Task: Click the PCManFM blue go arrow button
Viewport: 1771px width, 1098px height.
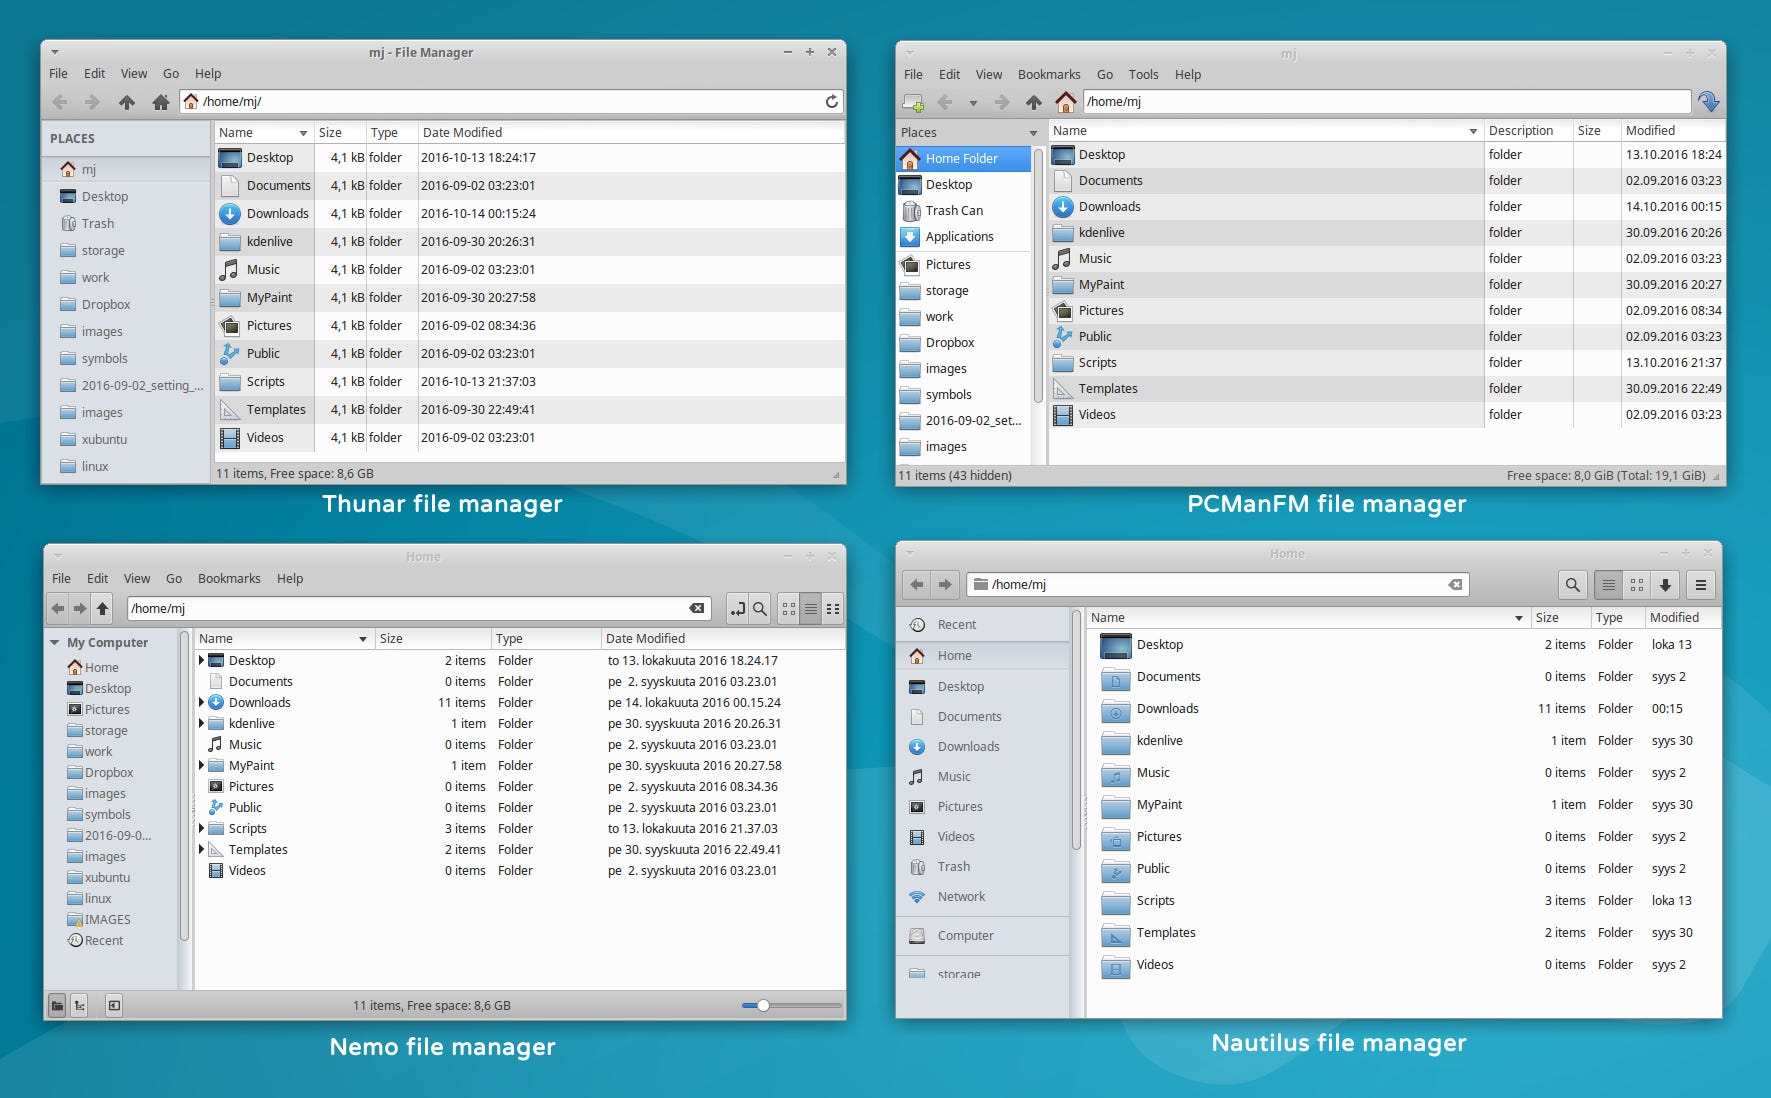Action: point(1708,101)
